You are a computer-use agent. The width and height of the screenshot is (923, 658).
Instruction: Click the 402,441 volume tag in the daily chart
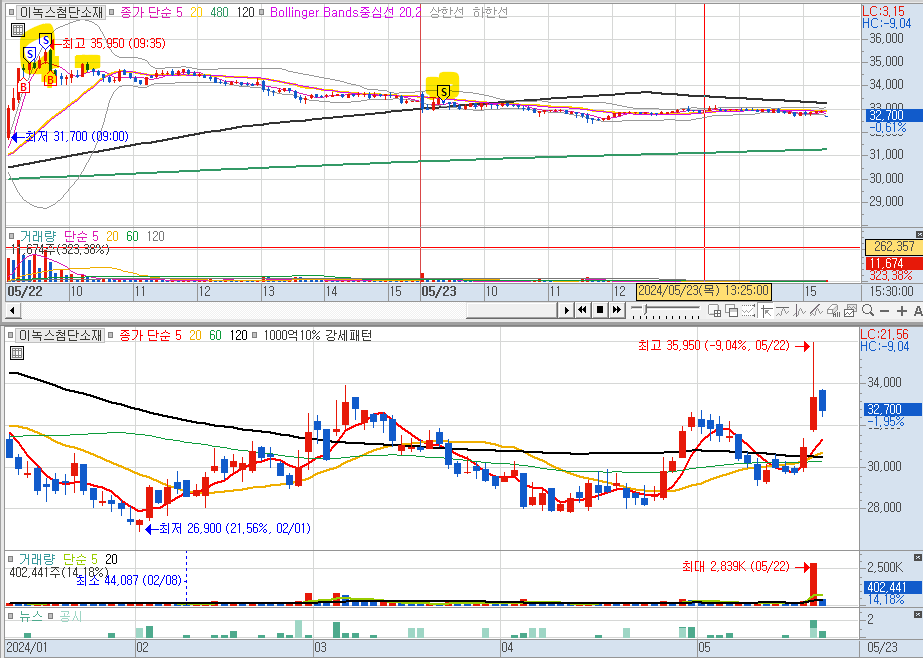point(893,587)
